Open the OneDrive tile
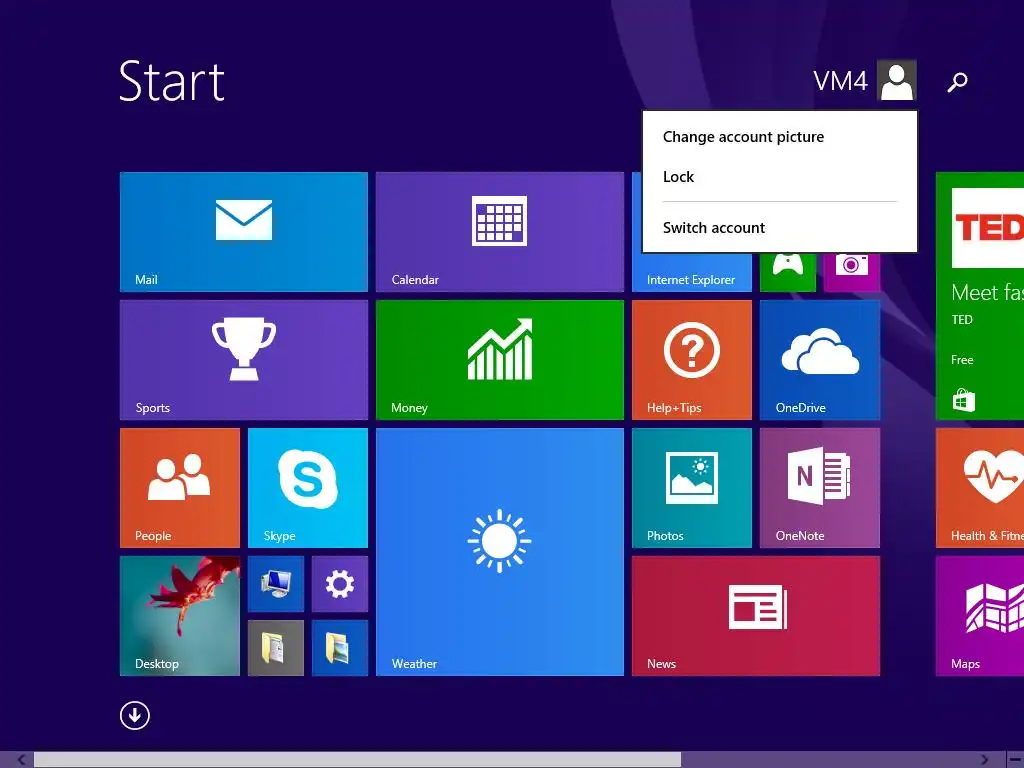Viewport: 1024px width, 768px height. click(x=820, y=360)
